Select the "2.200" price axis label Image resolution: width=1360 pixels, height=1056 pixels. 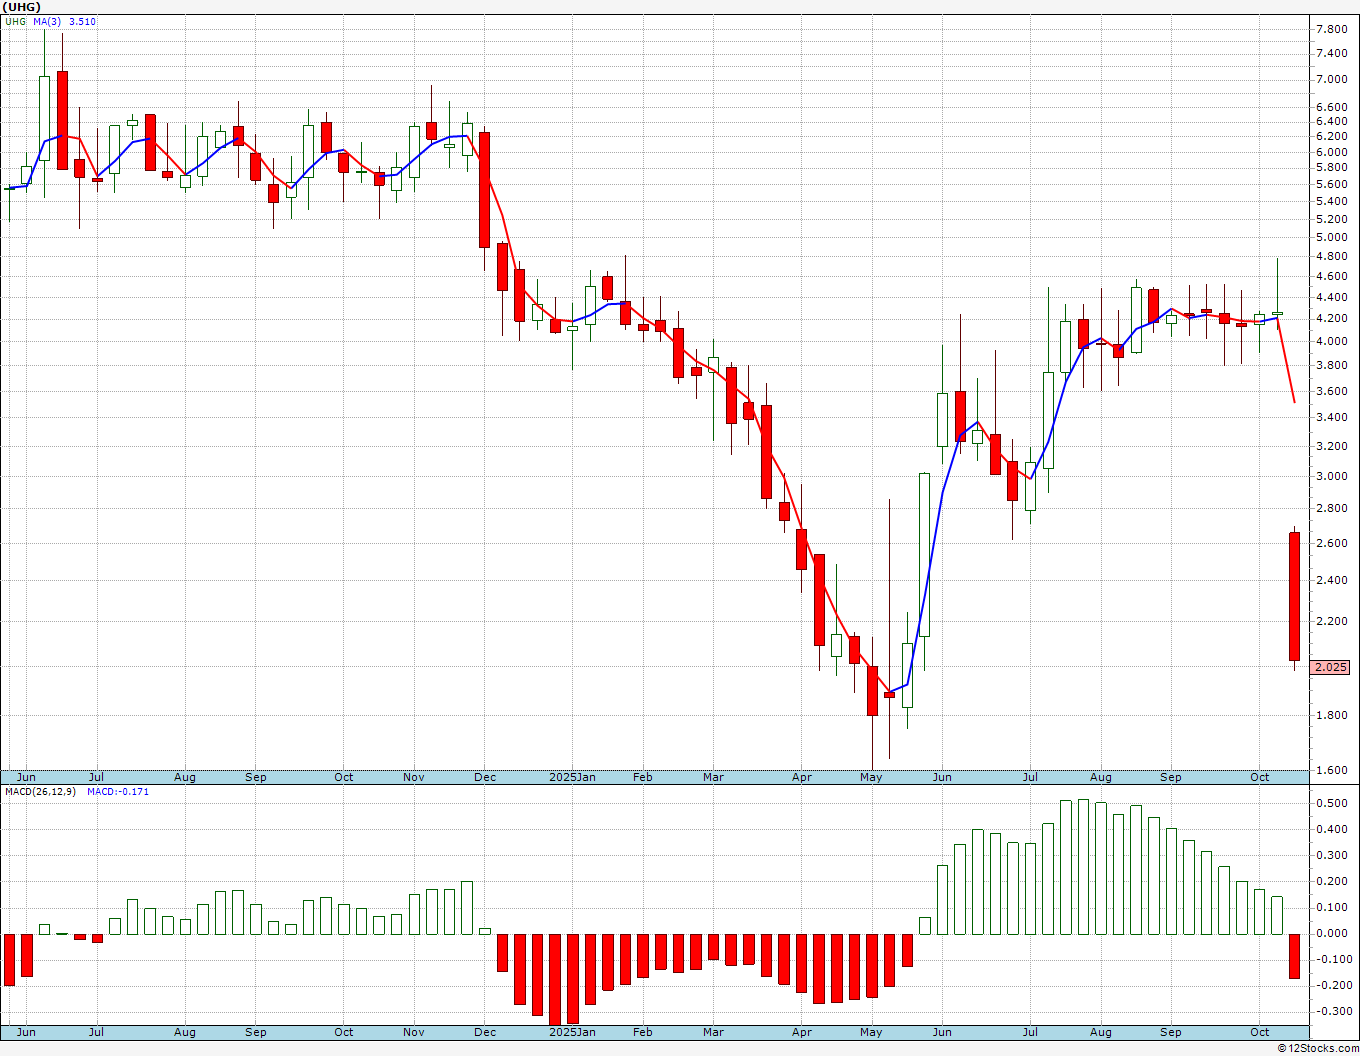coord(1331,621)
